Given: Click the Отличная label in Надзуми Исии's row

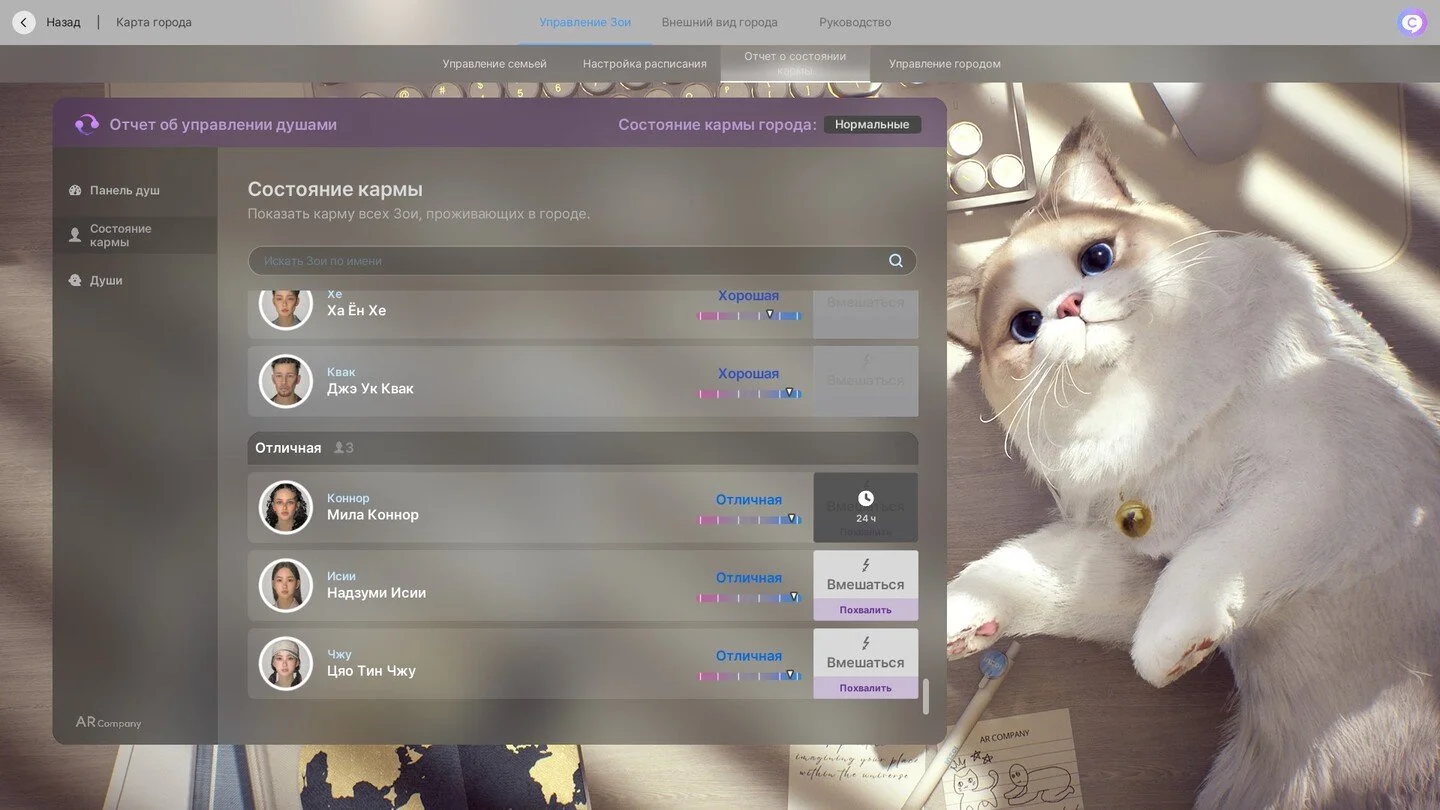Looking at the screenshot, I should [x=749, y=578].
